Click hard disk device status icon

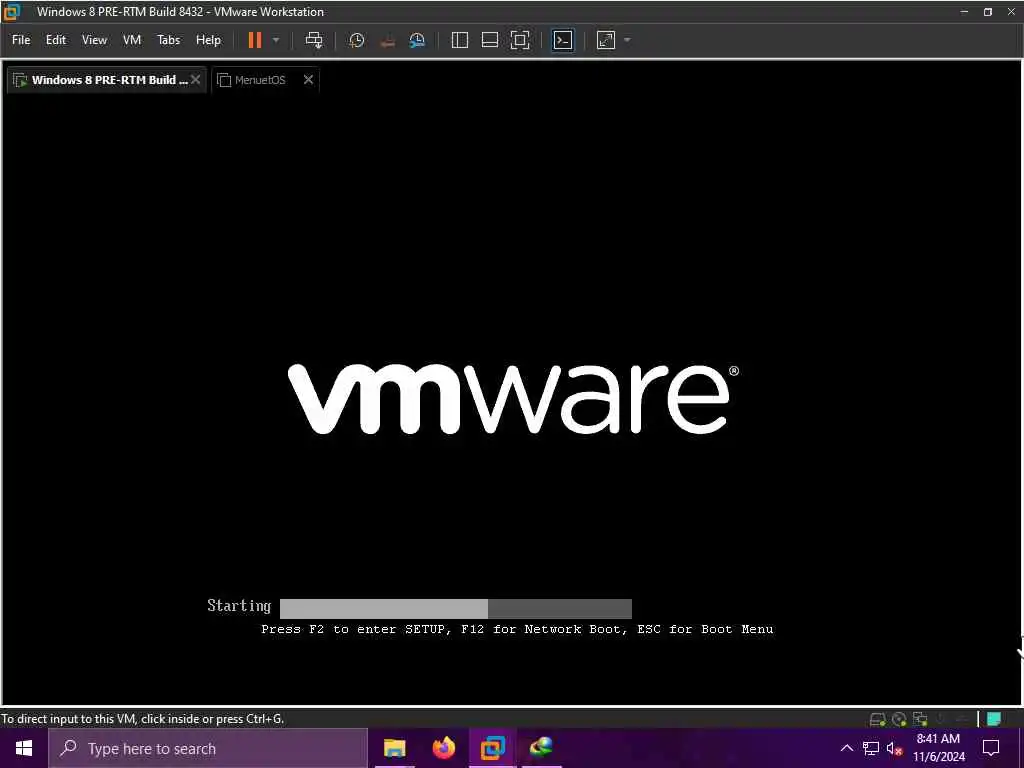tap(877, 719)
